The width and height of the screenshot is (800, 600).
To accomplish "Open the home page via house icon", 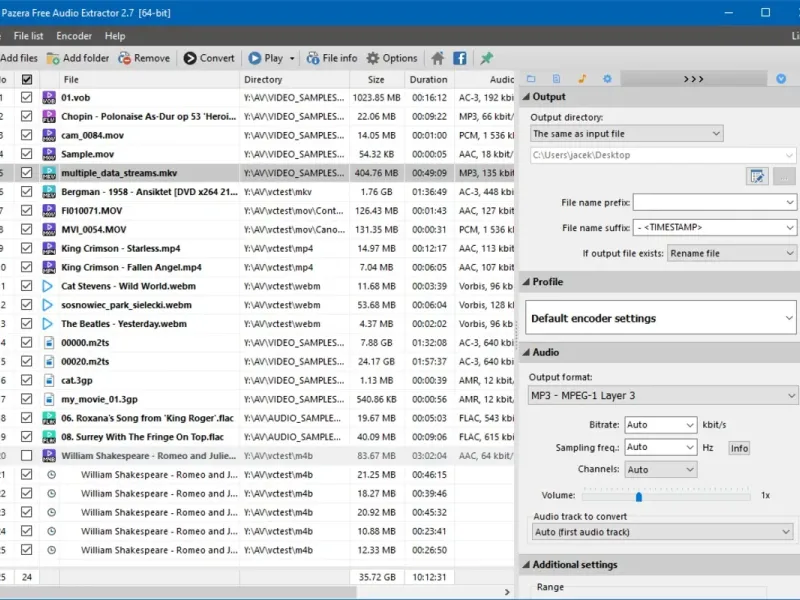I will pos(437,58).
